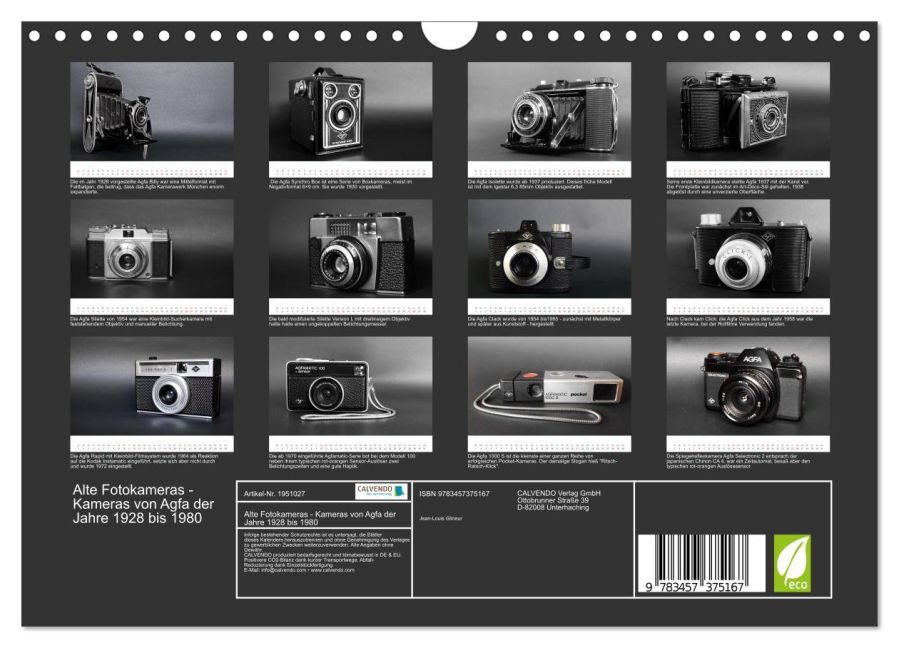The width and height of the screenshot is (899, 648).
Task: Click the author name below the ISBN
Action: coord(441,518)
